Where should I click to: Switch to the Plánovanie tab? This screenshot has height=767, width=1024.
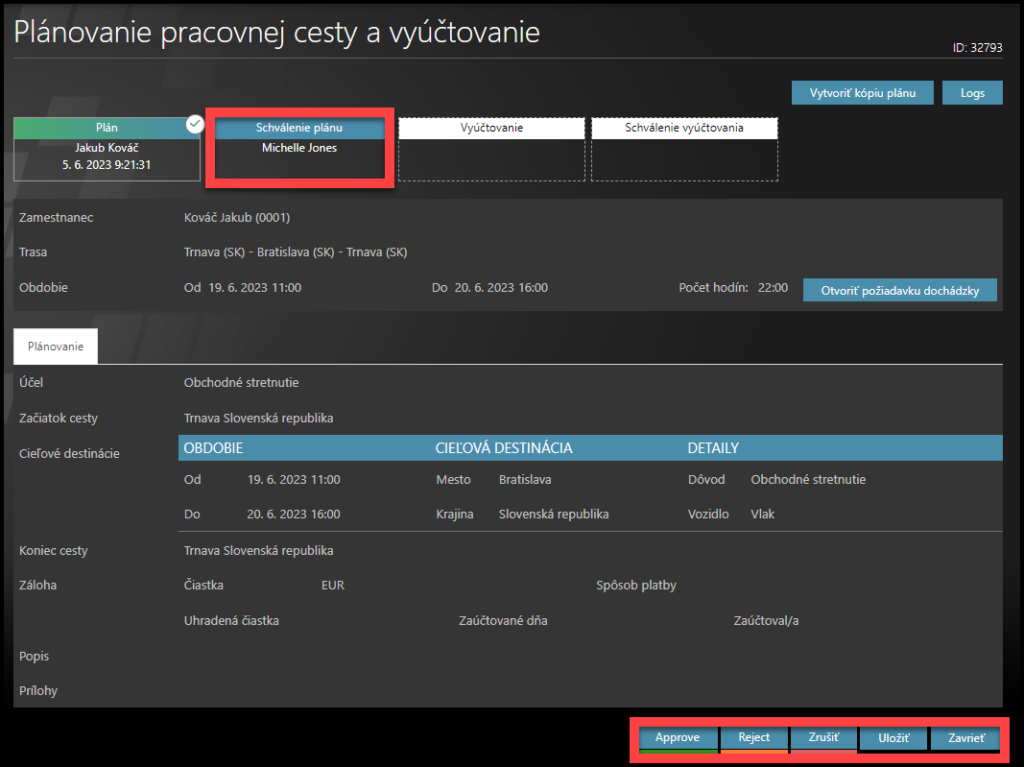[56, 345]
